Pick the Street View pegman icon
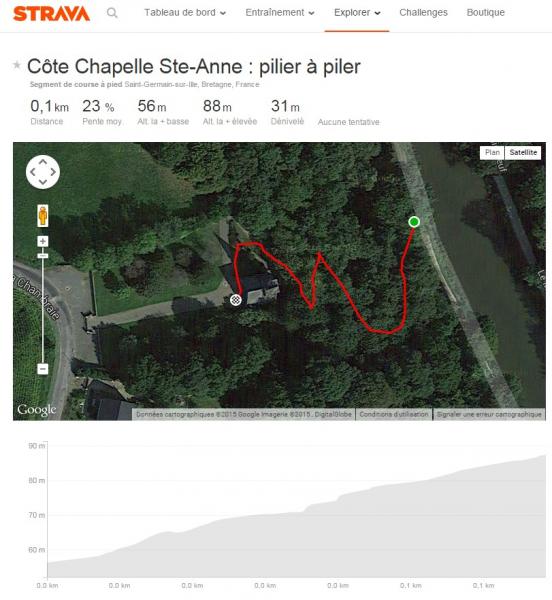The height and width of the screenshot is (600, 552). click(43, 215)
